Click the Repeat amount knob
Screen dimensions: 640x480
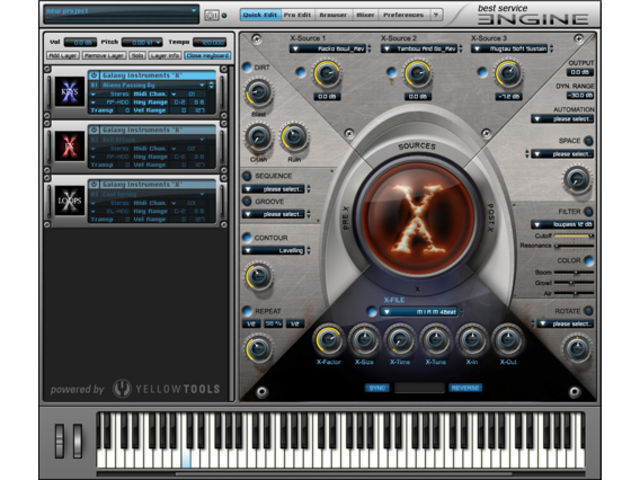tap(258, 349)
